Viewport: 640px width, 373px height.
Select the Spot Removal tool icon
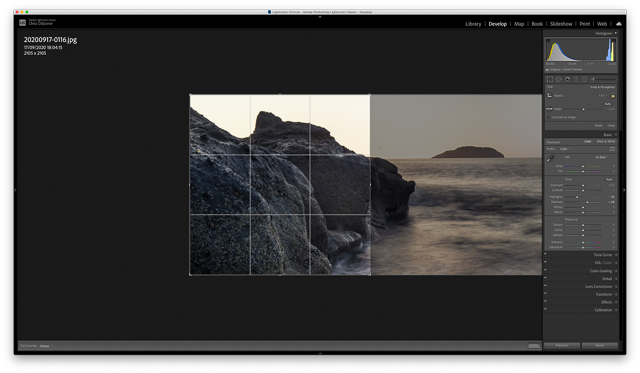pos(559,79)
